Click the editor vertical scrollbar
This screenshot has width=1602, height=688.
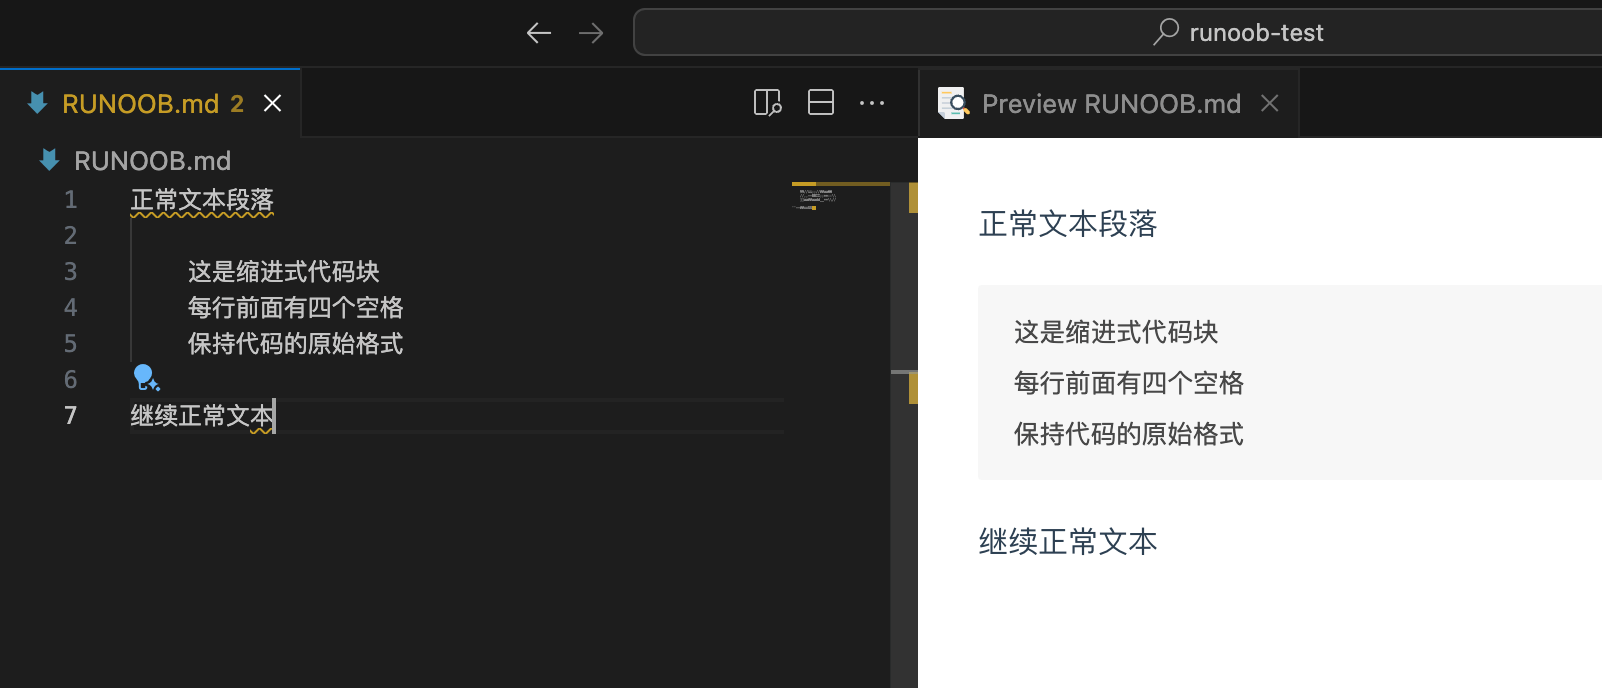click(x=904, y=450)
